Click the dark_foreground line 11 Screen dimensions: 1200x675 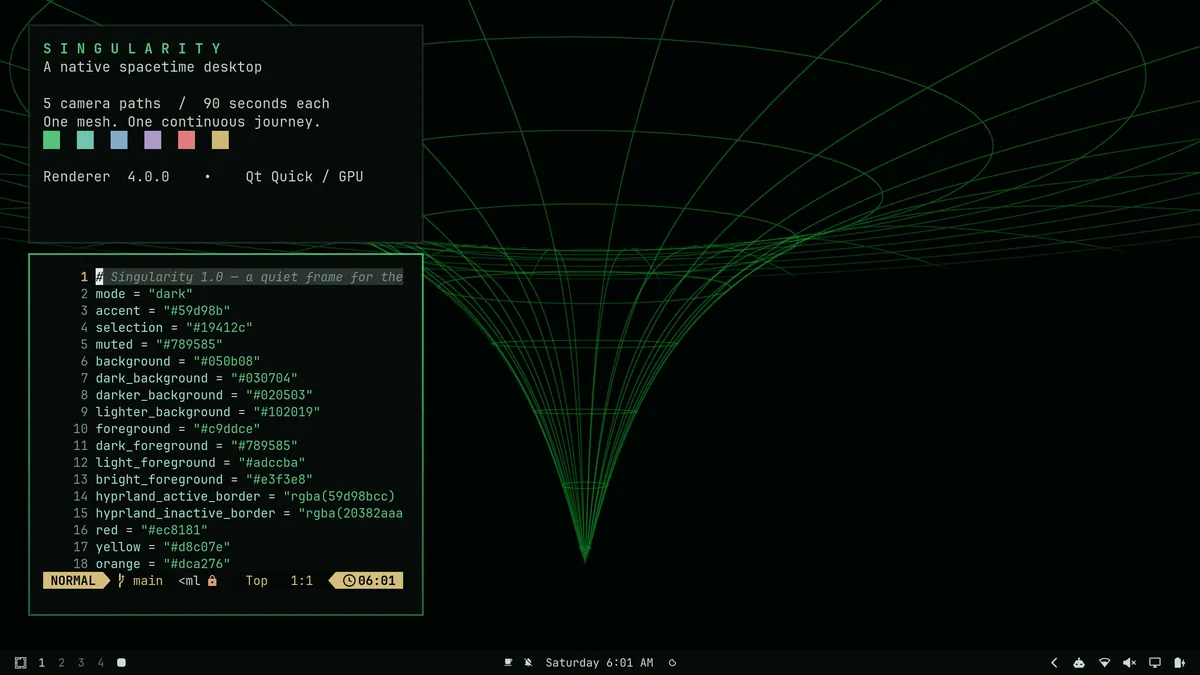tap(197, 446)
